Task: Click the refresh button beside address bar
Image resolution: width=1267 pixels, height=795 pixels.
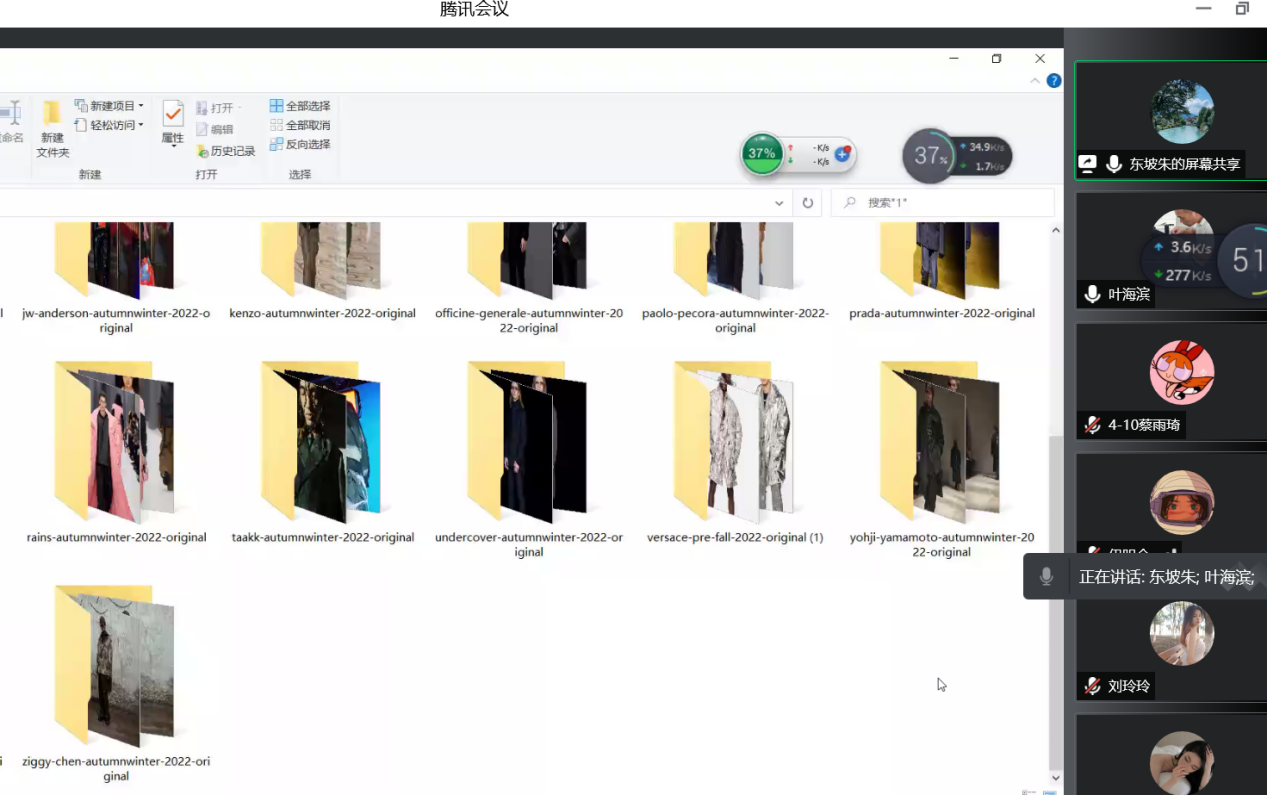Action: coord(808,203)
